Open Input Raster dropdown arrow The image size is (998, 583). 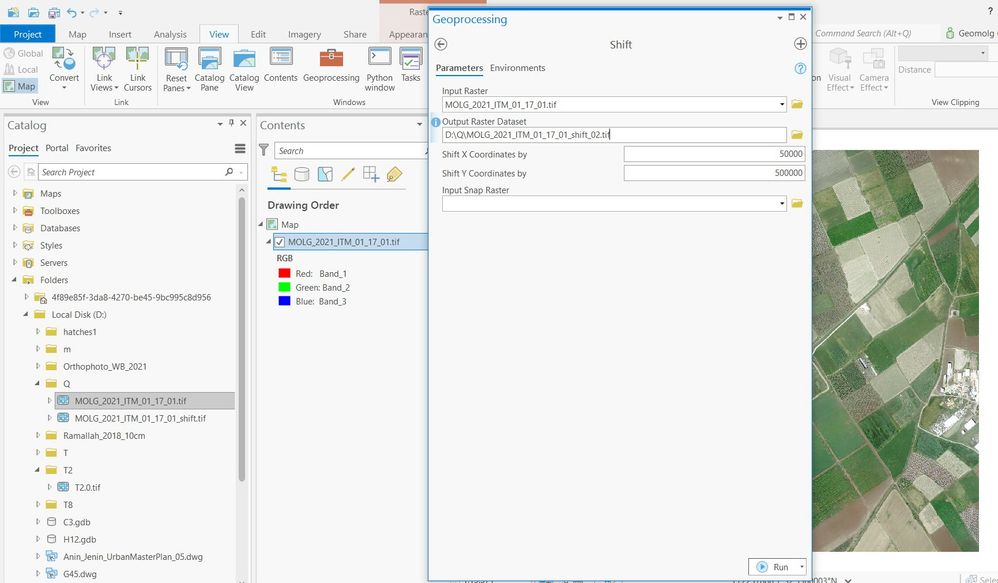782,104
